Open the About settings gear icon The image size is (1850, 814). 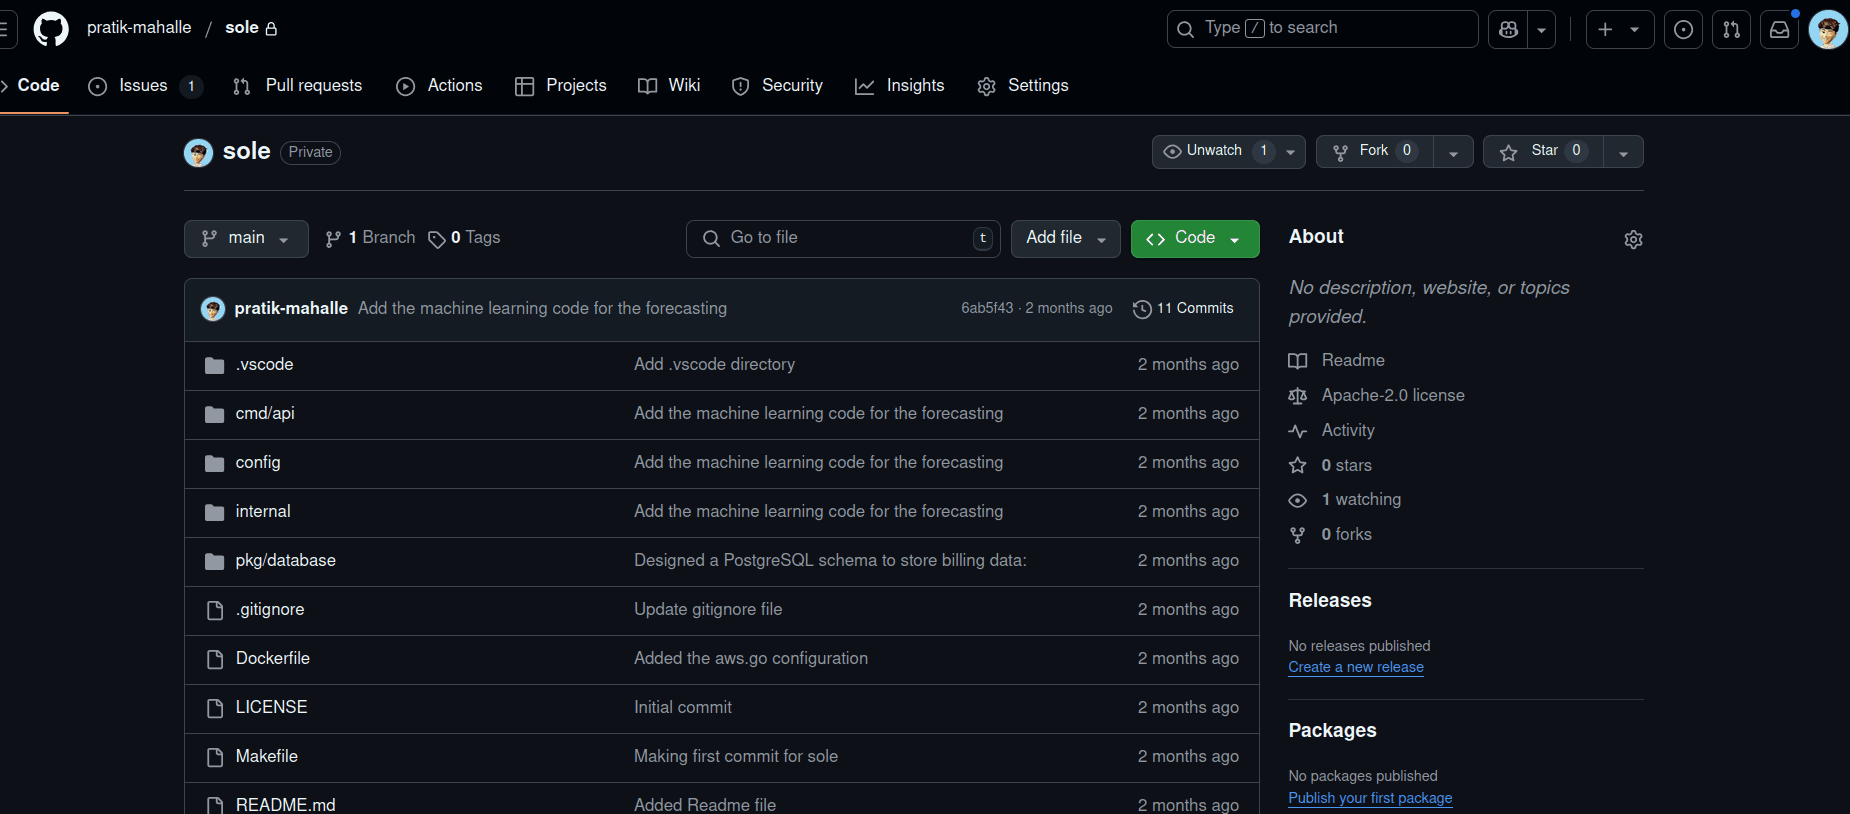pos(1633,240)
